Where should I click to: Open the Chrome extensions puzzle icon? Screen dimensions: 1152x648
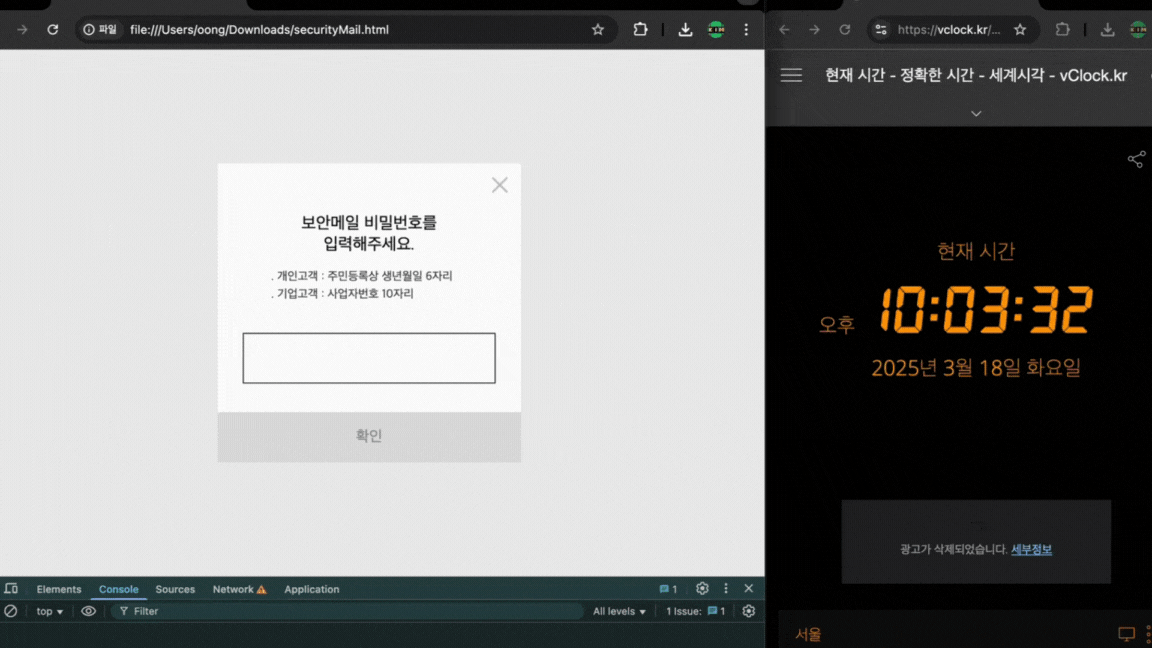(640, 30)
